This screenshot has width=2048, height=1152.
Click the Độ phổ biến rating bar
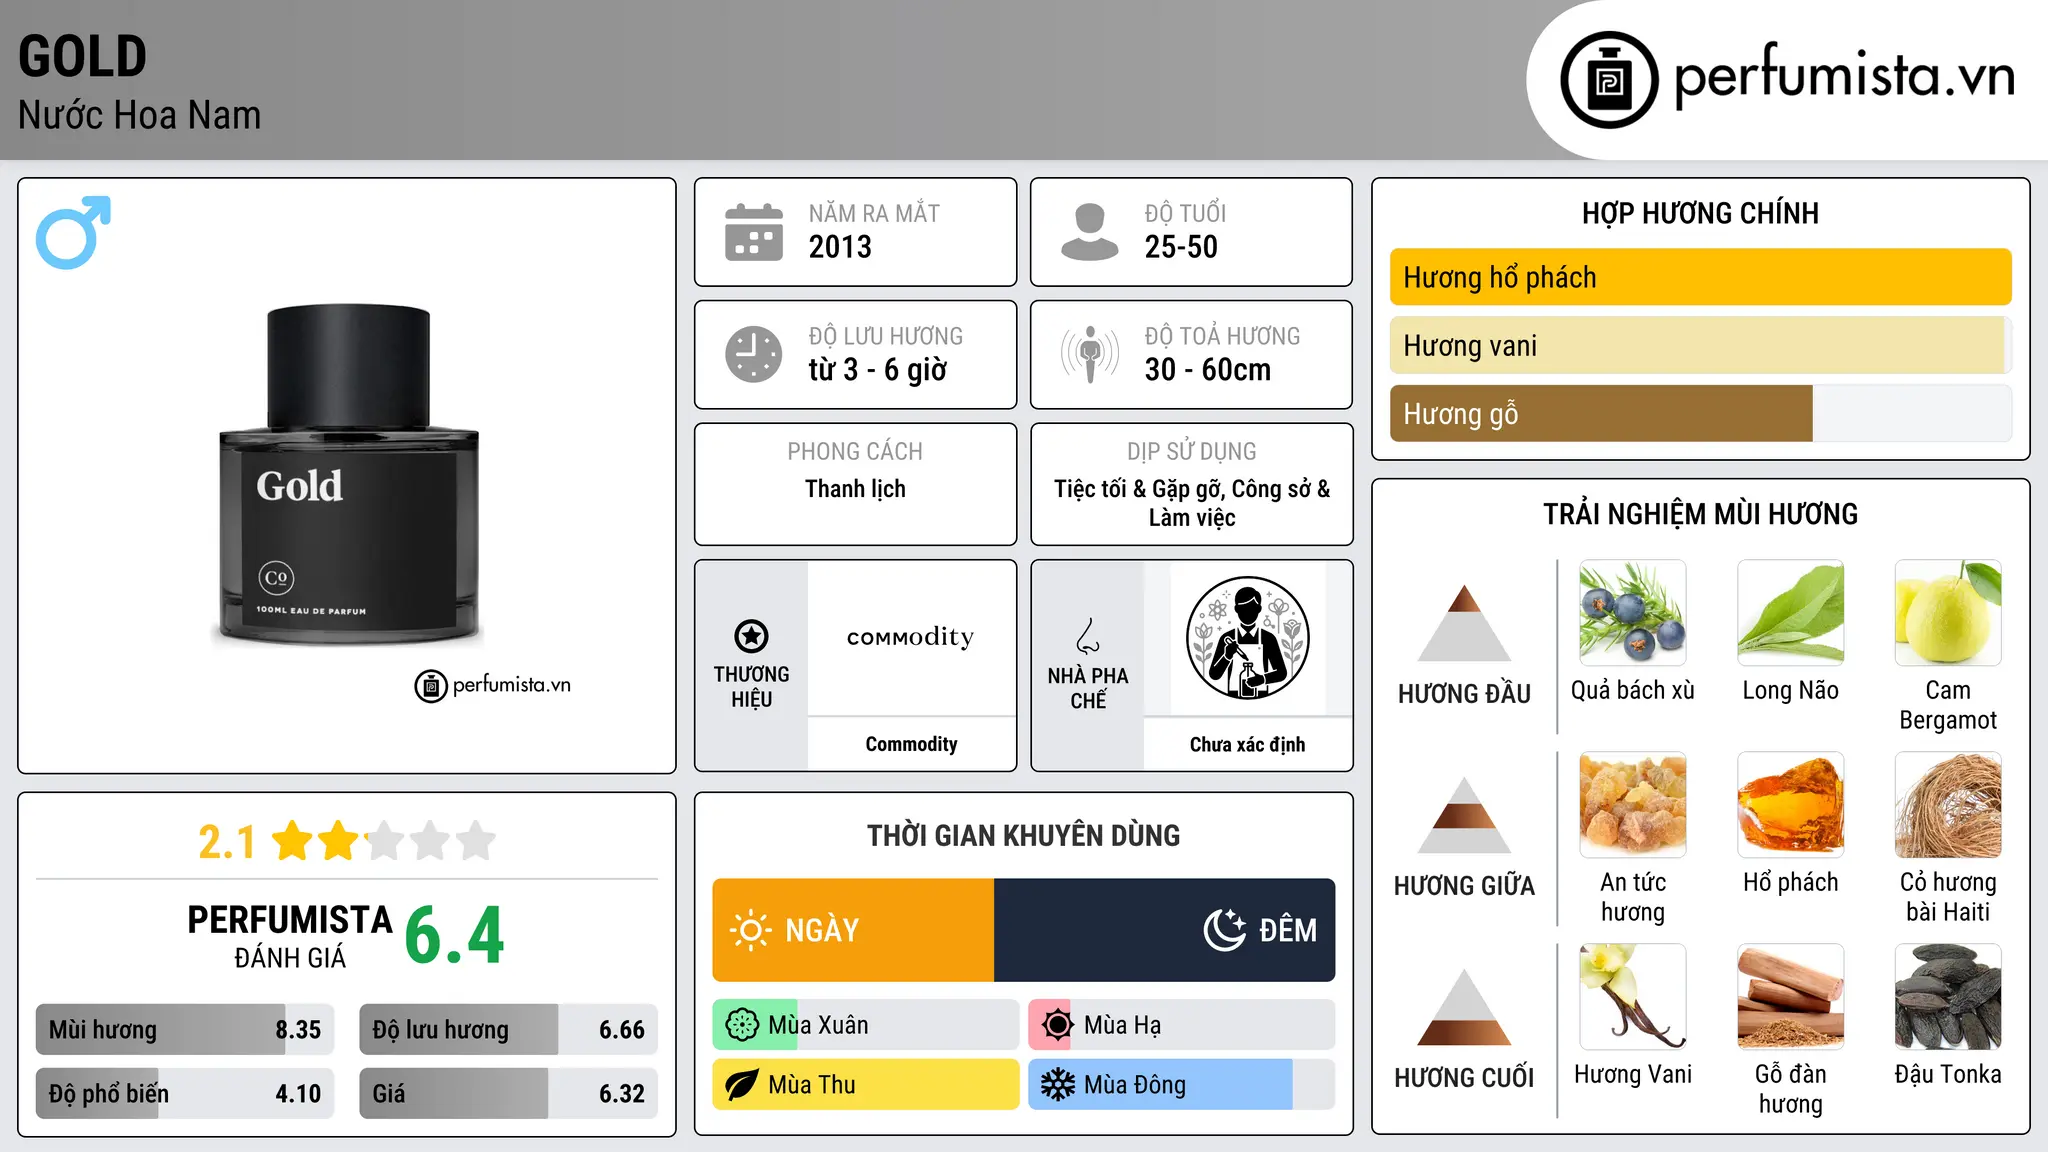[x=185, y=1093]
